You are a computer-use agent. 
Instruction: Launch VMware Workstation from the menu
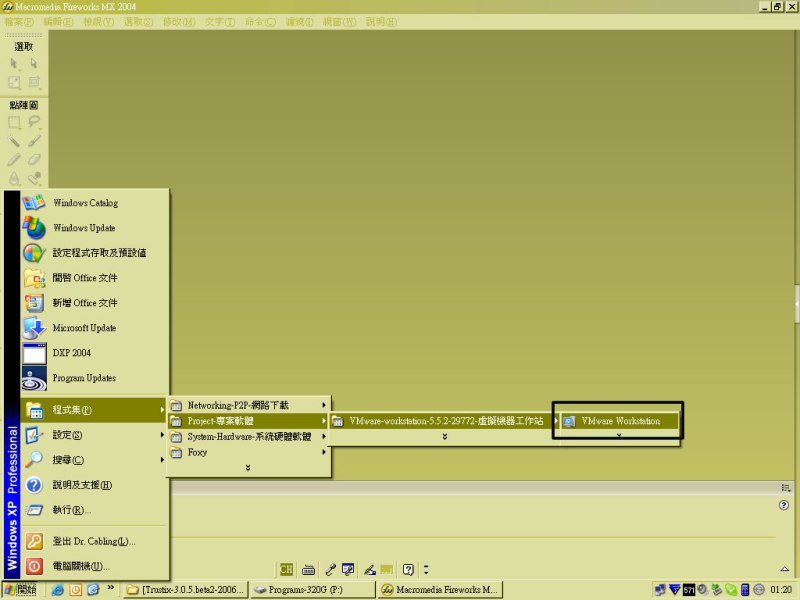point(620,421)
